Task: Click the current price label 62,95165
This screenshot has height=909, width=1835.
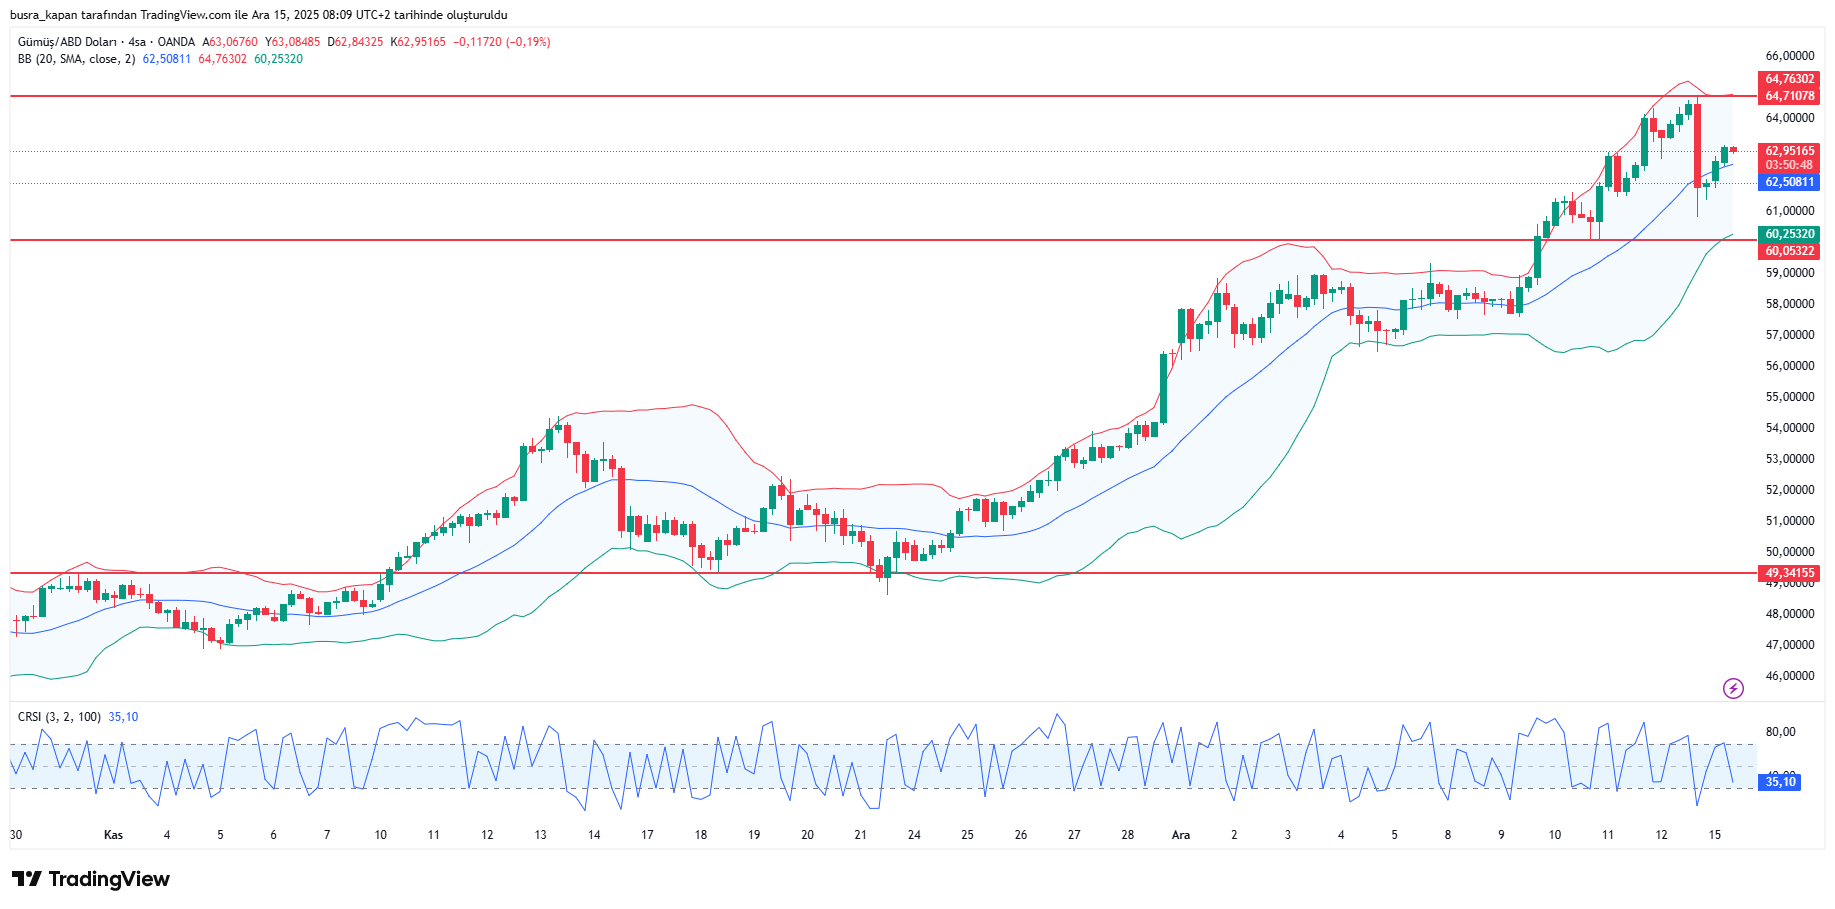Action: [1788, 151]
